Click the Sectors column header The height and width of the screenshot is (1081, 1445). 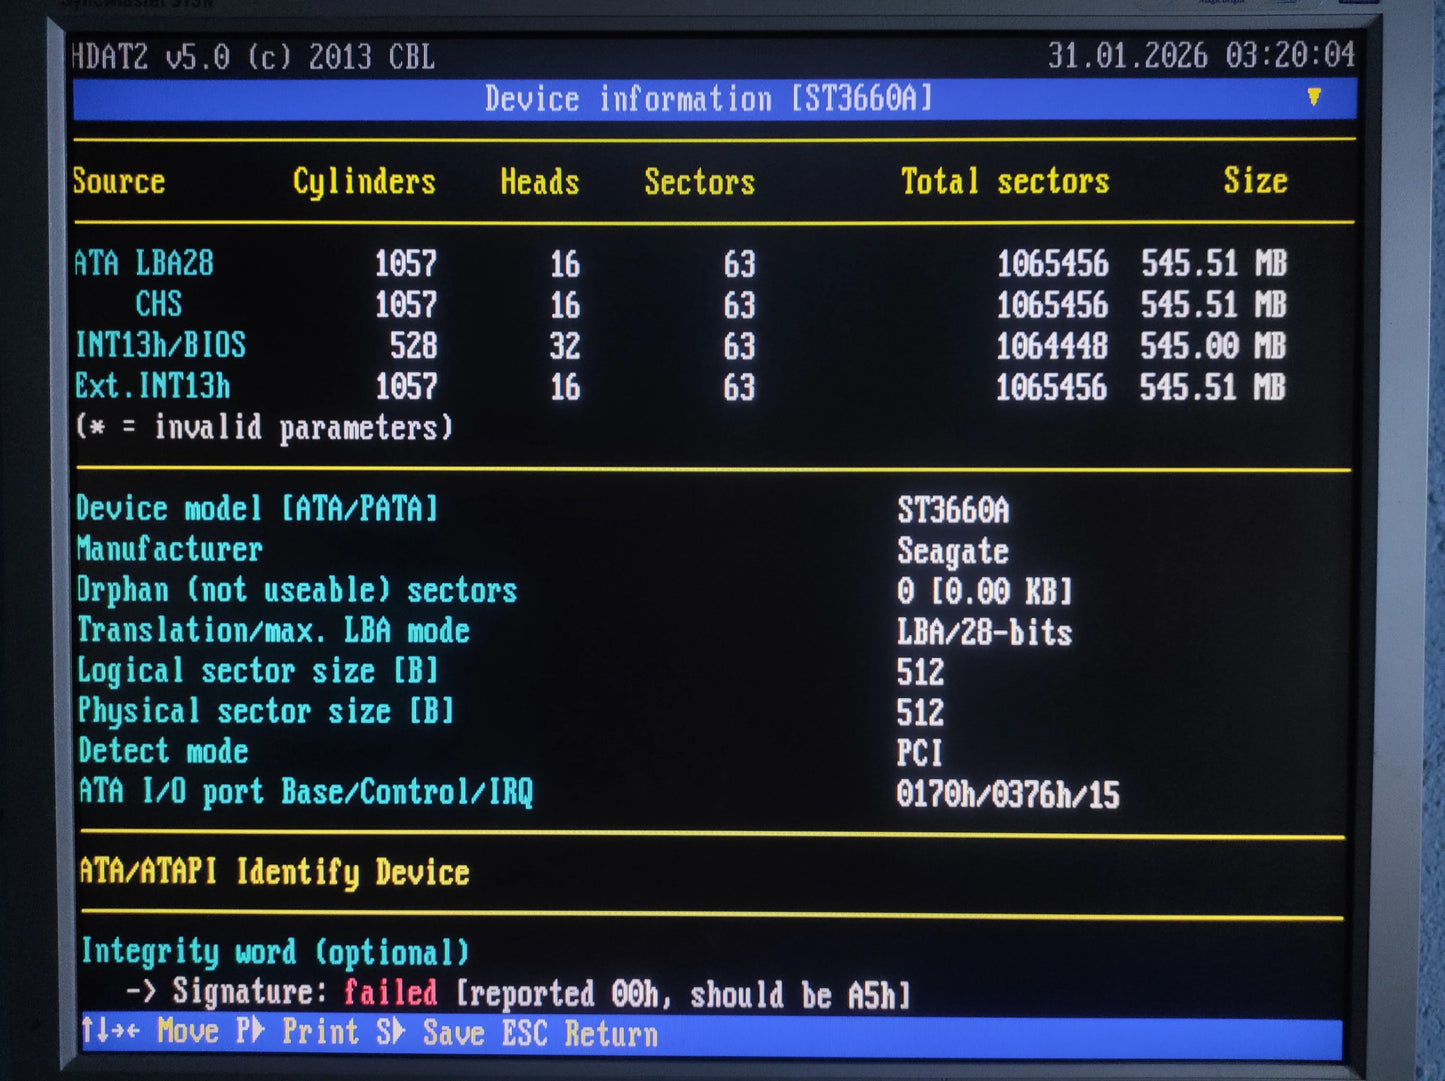tap(699, 182)
